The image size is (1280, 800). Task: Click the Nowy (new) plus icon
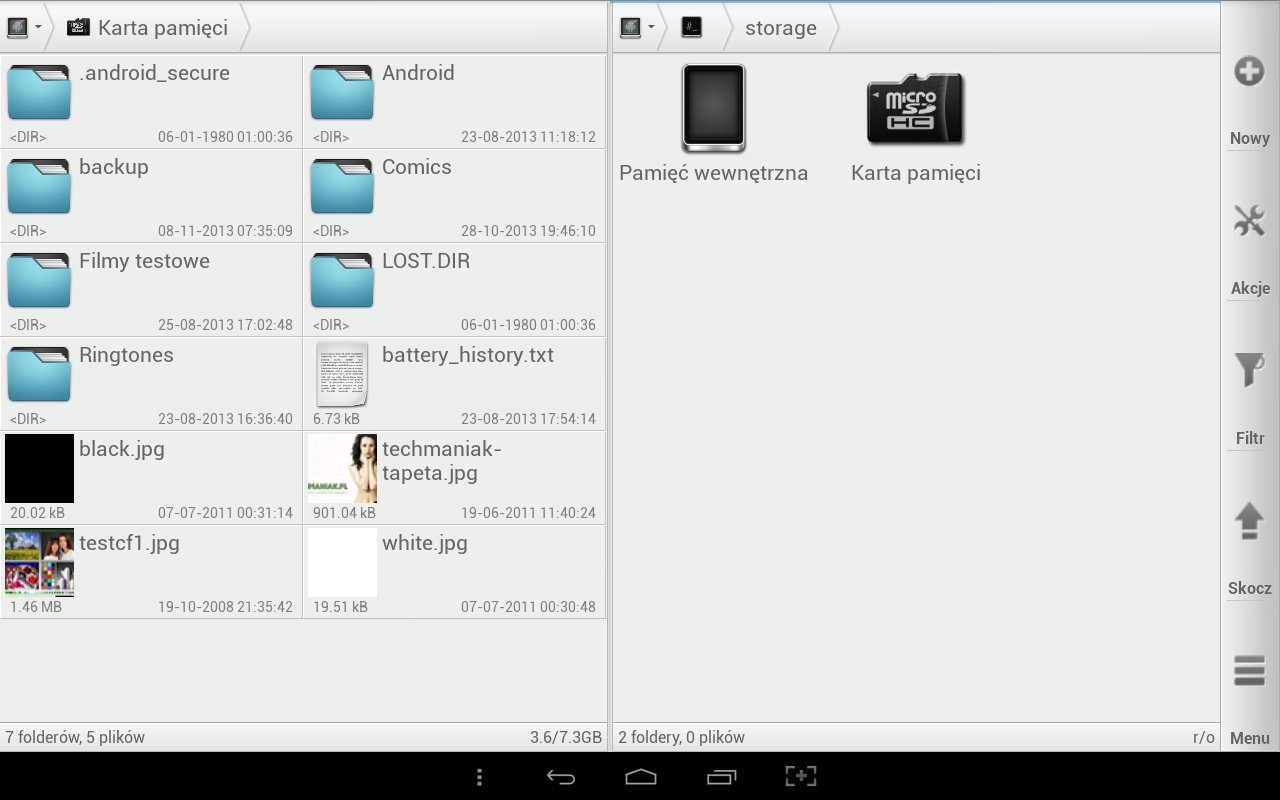click(1249, 72)
